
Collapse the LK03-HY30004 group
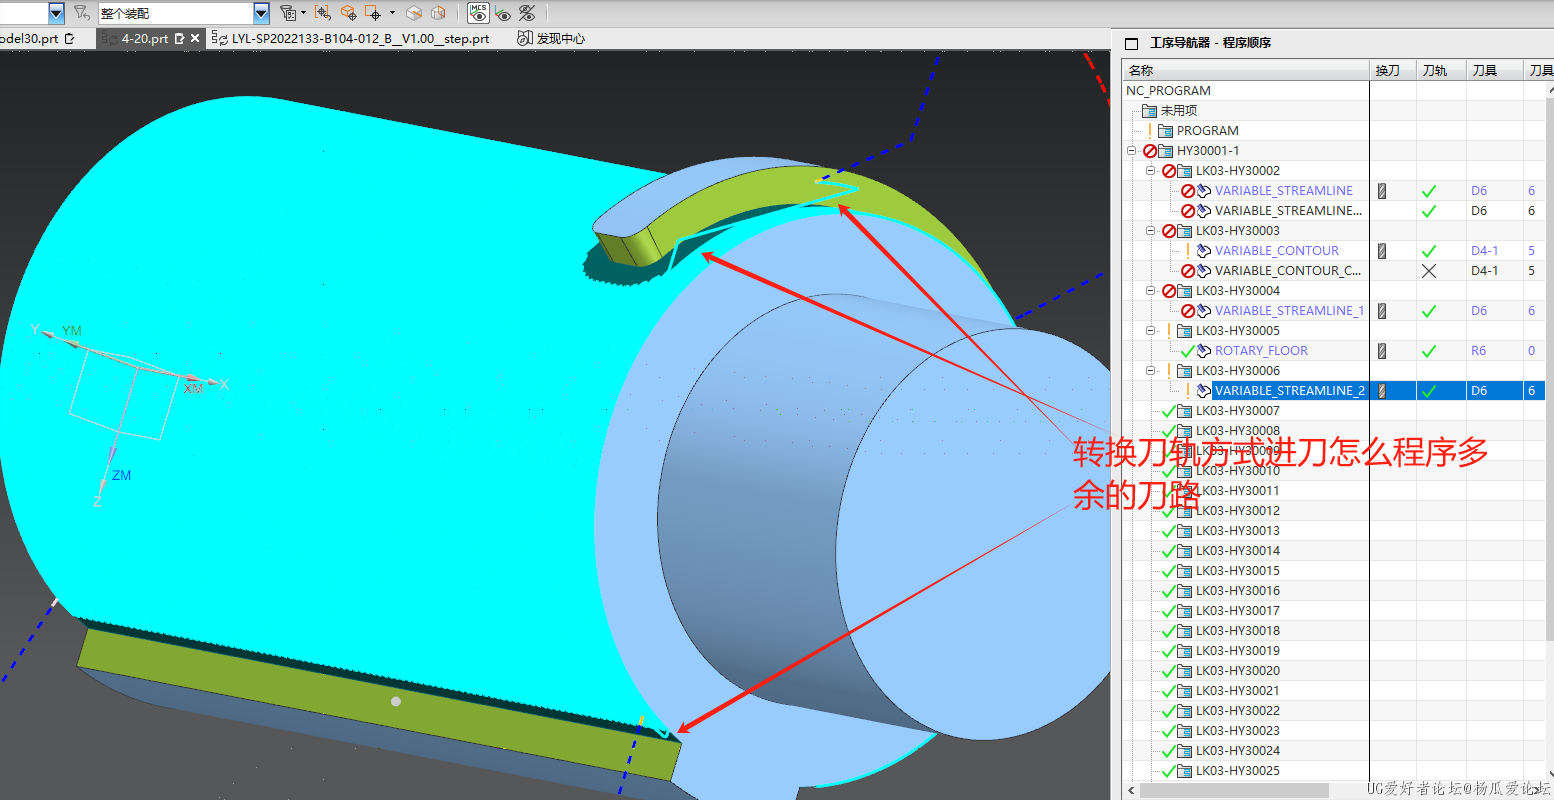click(1151, 291)
